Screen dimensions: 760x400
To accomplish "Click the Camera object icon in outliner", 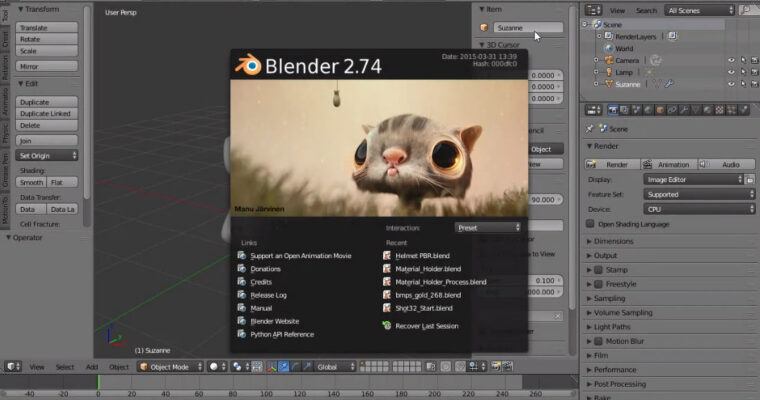I will [609, 60].
